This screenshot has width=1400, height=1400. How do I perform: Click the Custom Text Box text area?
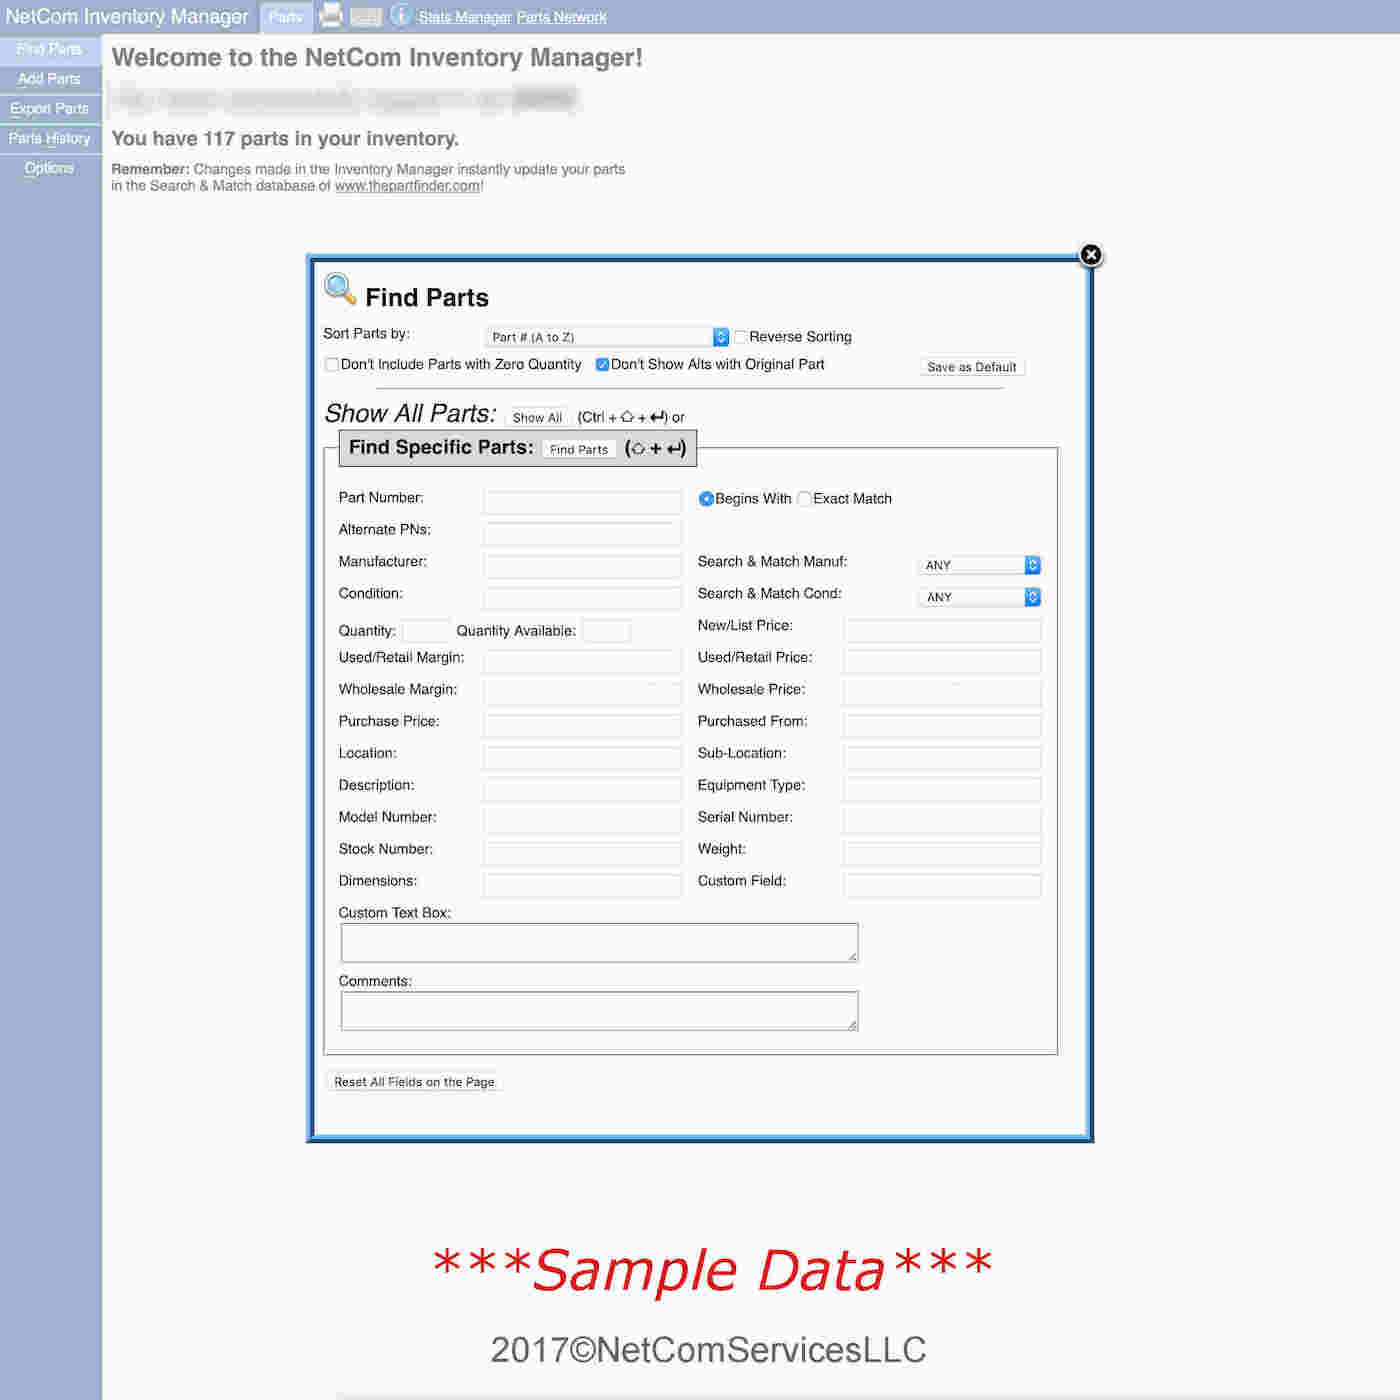(x=599, y=943)
